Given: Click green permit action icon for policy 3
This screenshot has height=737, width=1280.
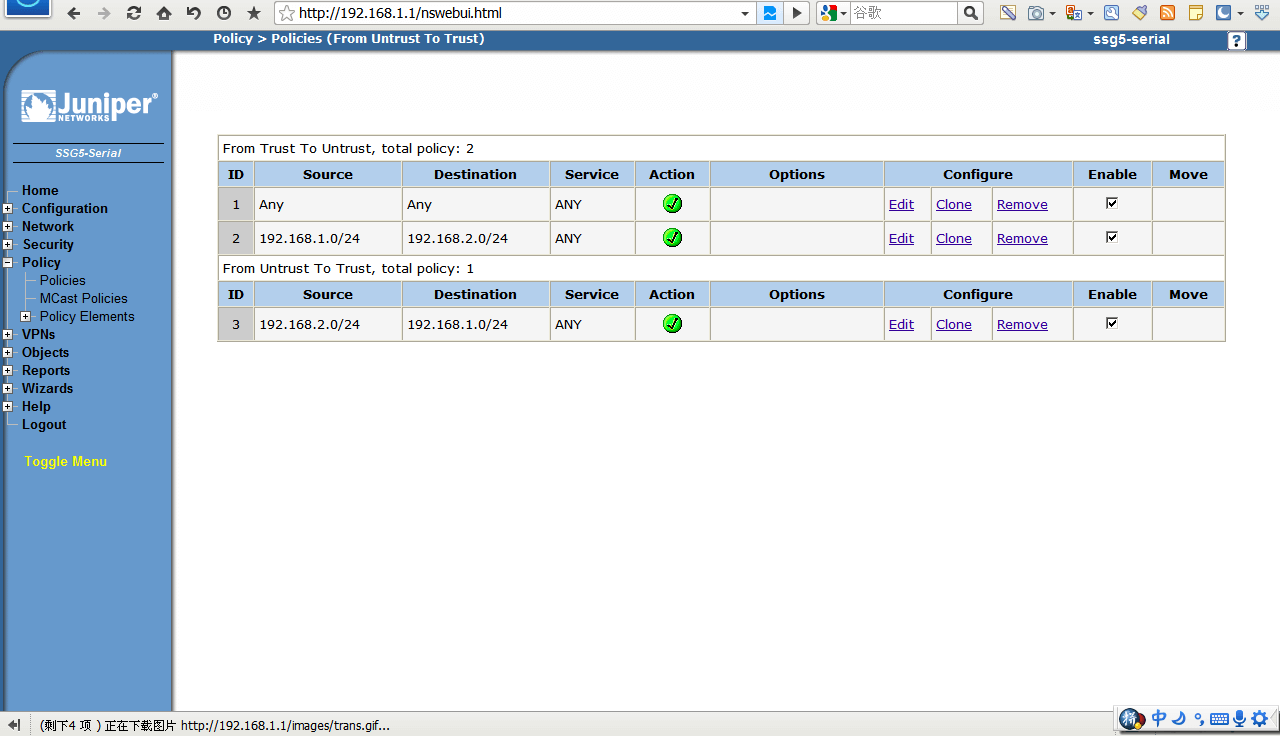Looking at the screenshot, I should click(x=672, y=324).
